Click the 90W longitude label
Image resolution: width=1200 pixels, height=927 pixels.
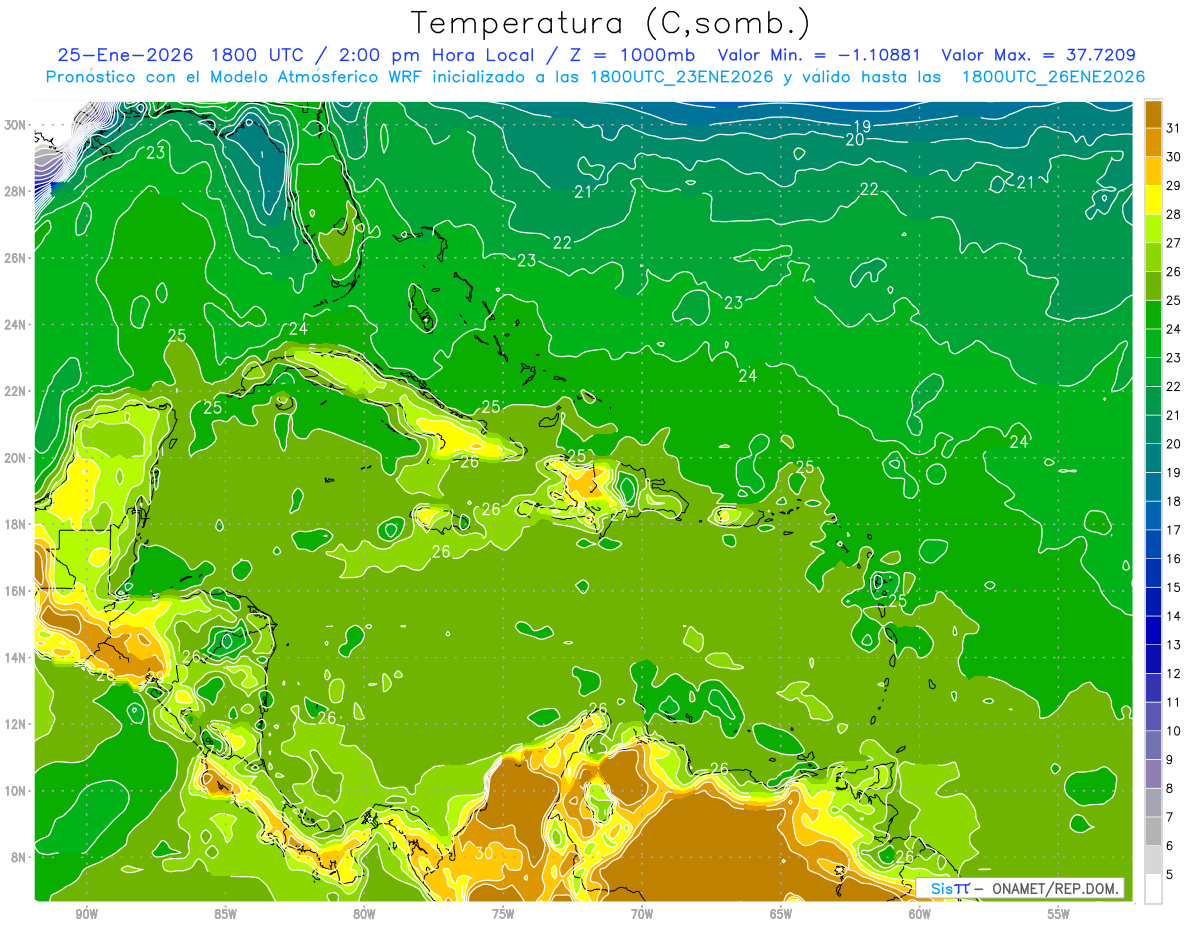click(x=86, y=914)
